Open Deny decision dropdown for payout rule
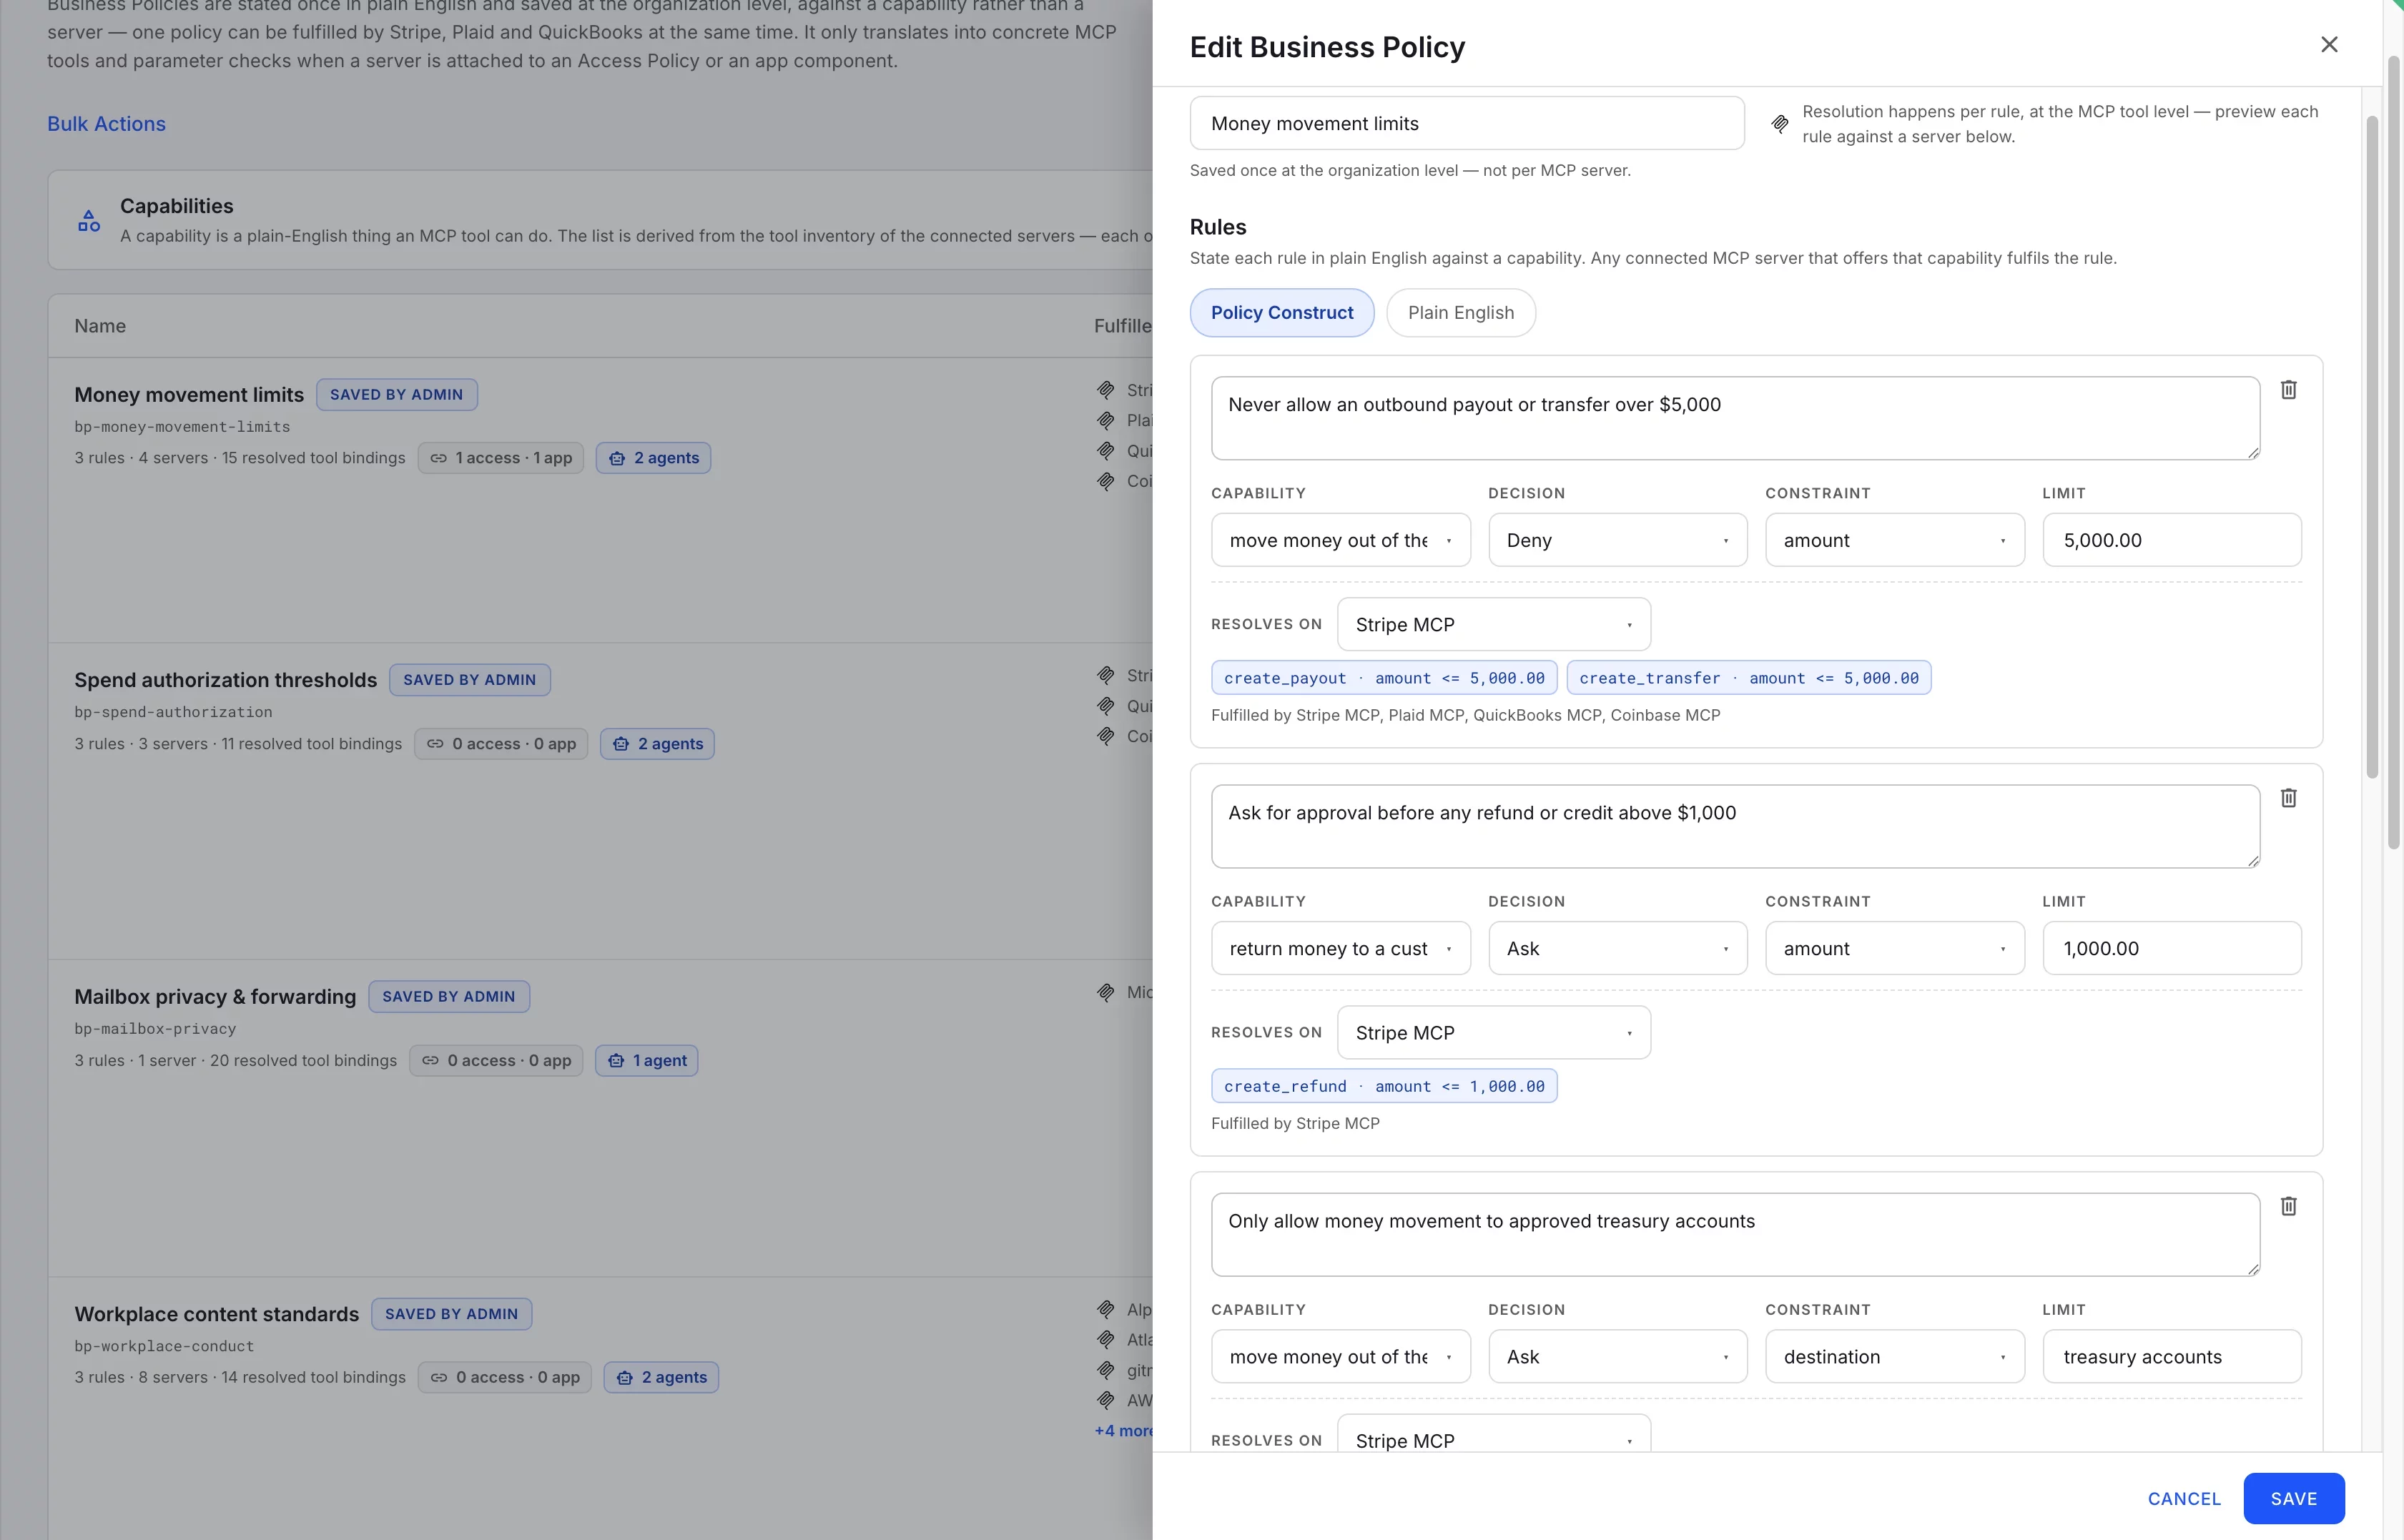 pos(1618,540)
